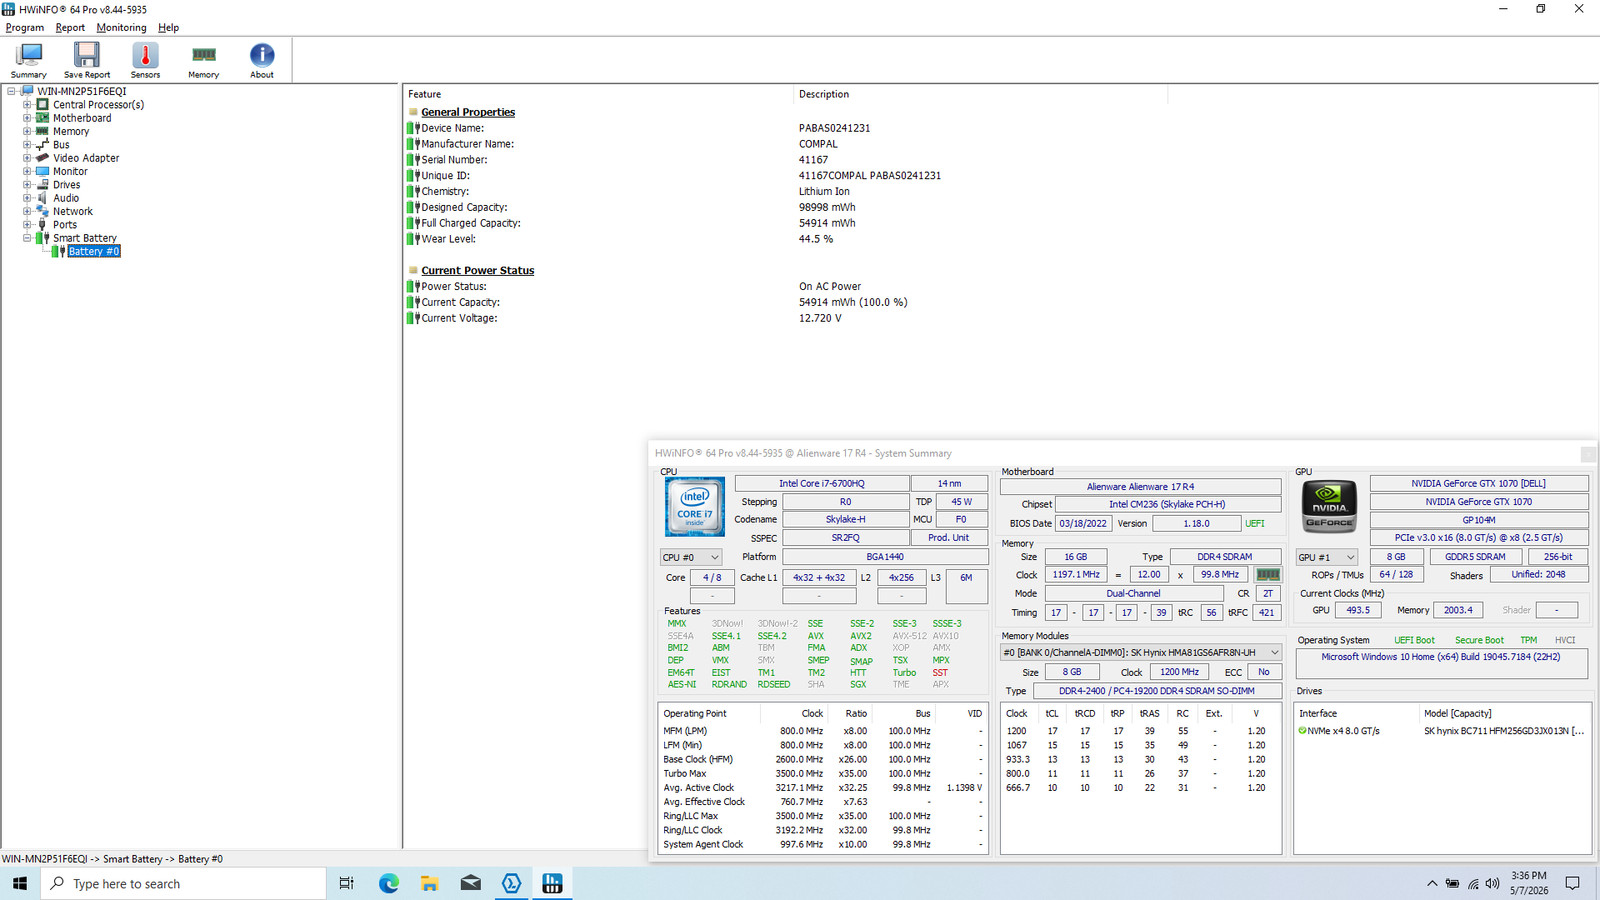Collapse the WIN-MN2P51F6EQI root node
The height and width of the screenshot is (900, 1600).
click(12, 91)
